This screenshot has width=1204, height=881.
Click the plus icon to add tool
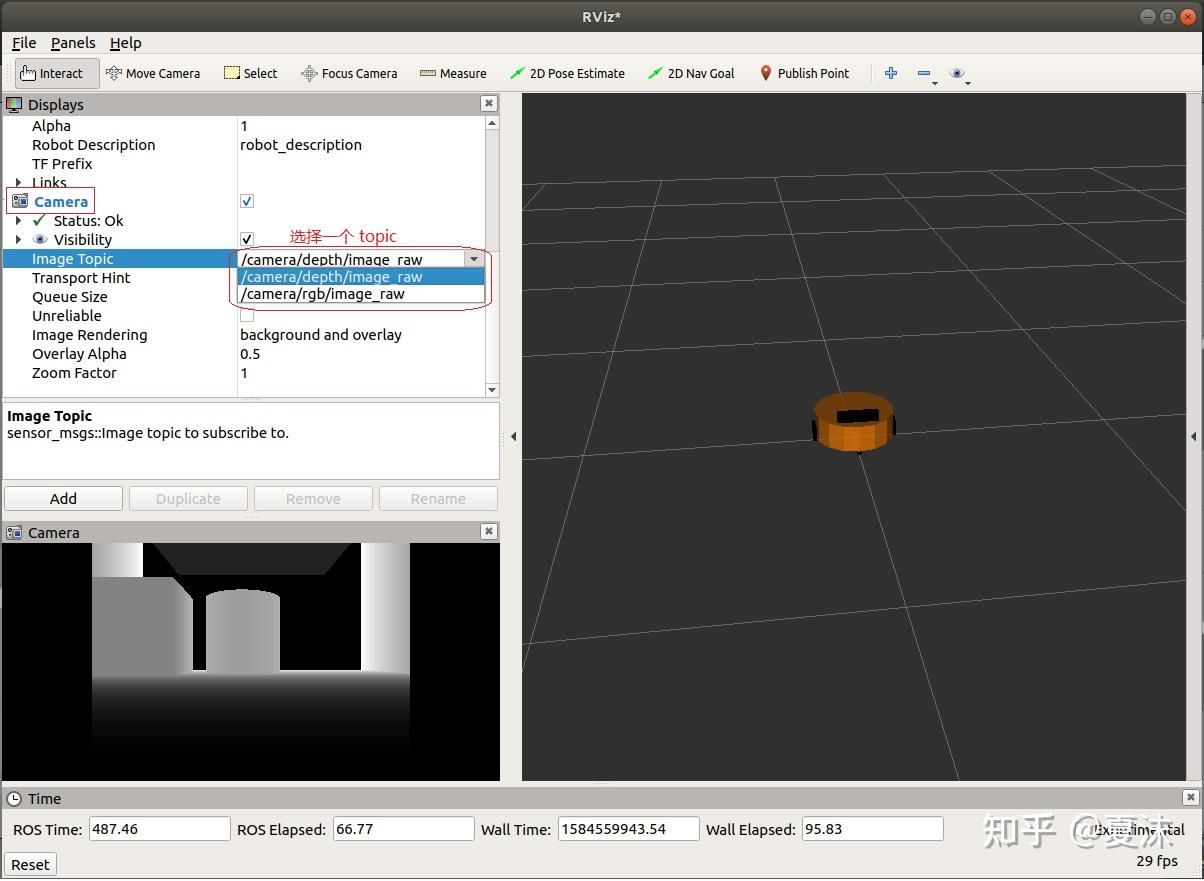[891, 73]
